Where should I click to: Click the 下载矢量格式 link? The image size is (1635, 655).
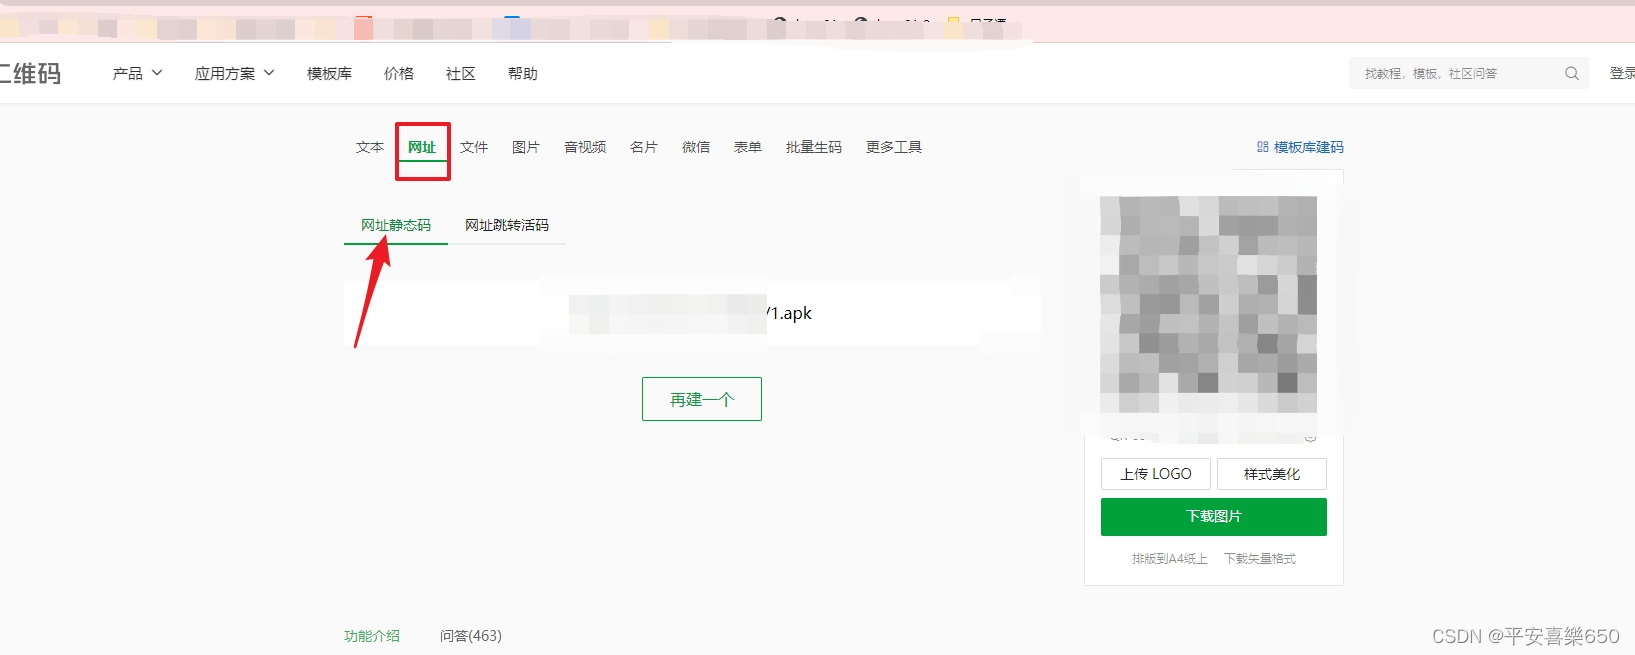tap(1260, 559)
